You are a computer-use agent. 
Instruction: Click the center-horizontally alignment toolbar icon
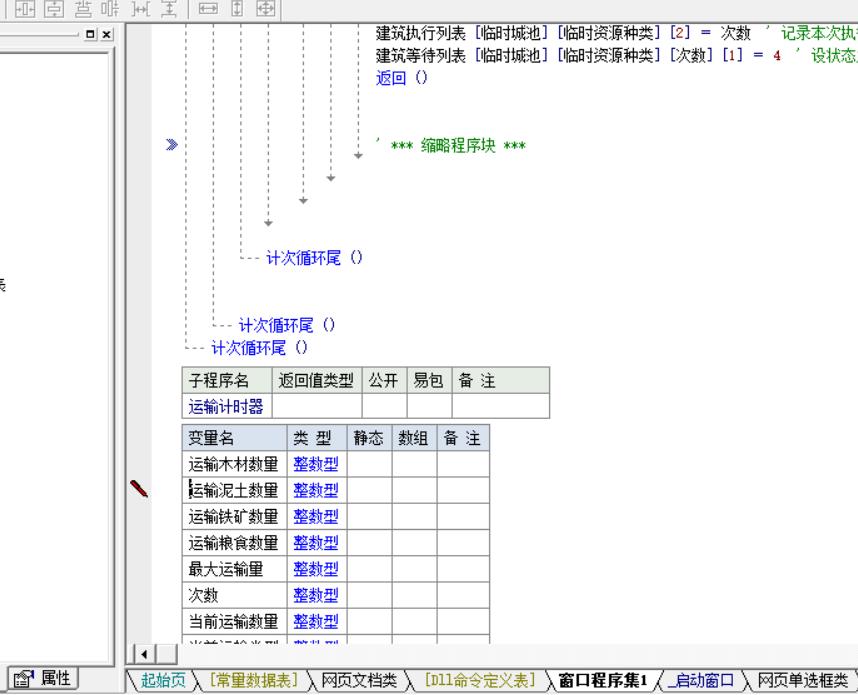tap(25, 8)
